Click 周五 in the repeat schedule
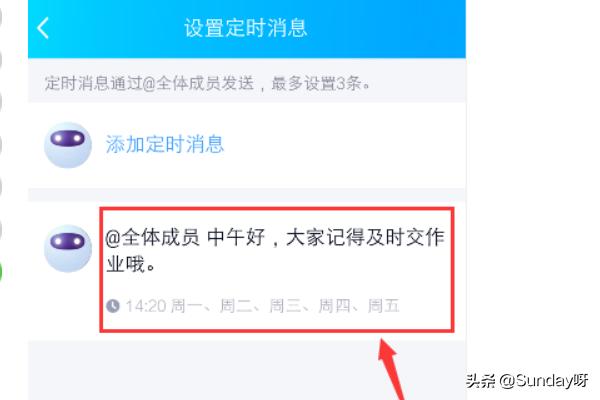This screenshot has height=400, width=600. 383,306
